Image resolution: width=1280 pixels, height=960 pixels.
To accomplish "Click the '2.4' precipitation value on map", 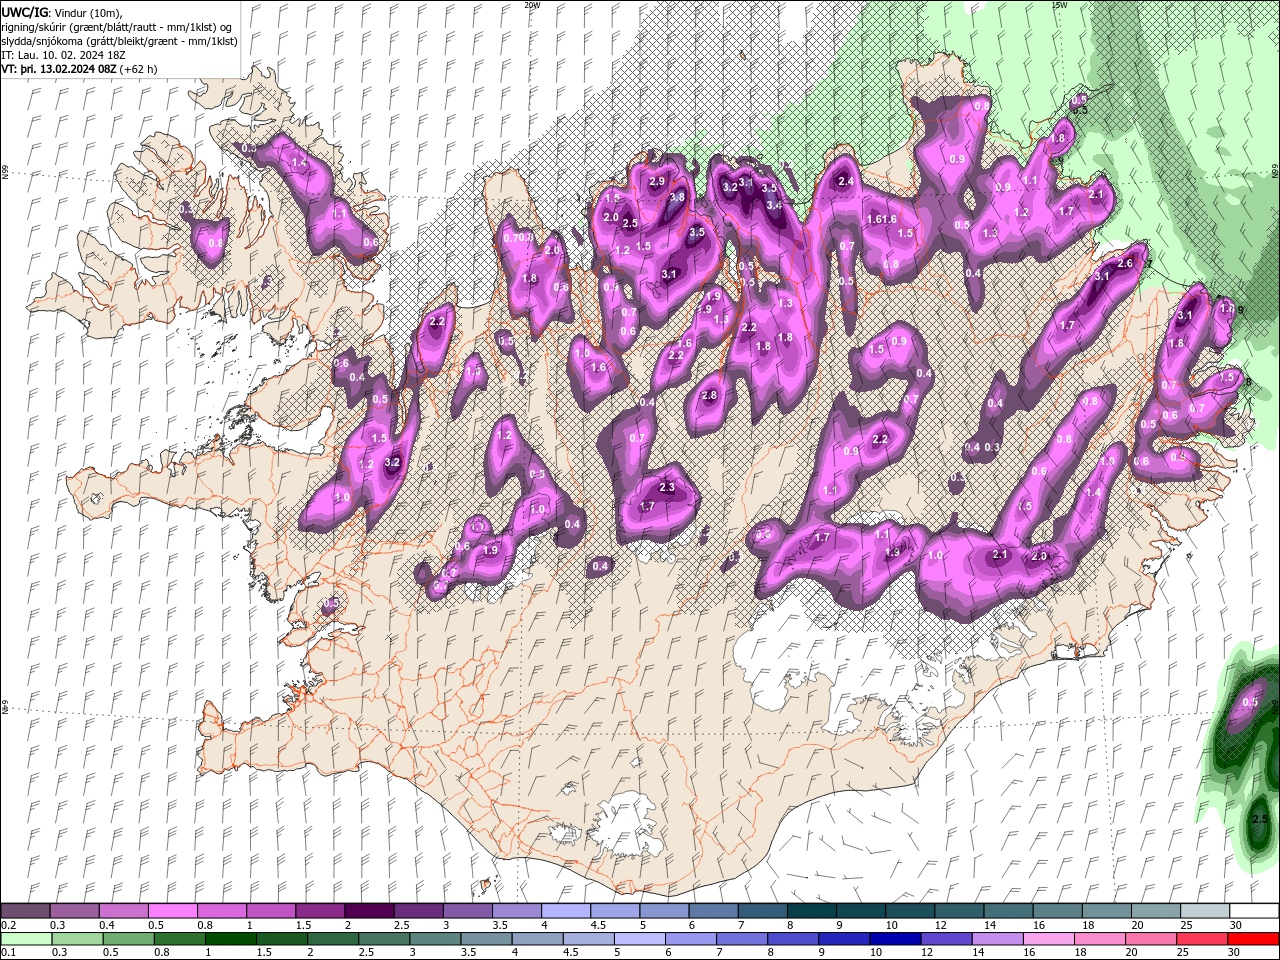I will point(846,181).
